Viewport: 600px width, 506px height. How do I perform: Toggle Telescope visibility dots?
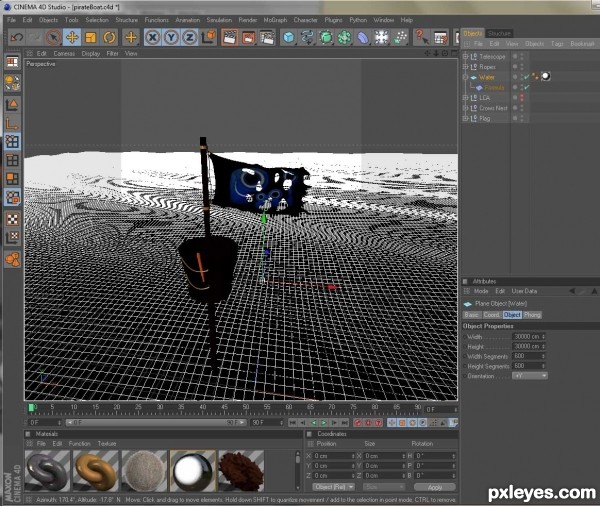click(522, 57)
